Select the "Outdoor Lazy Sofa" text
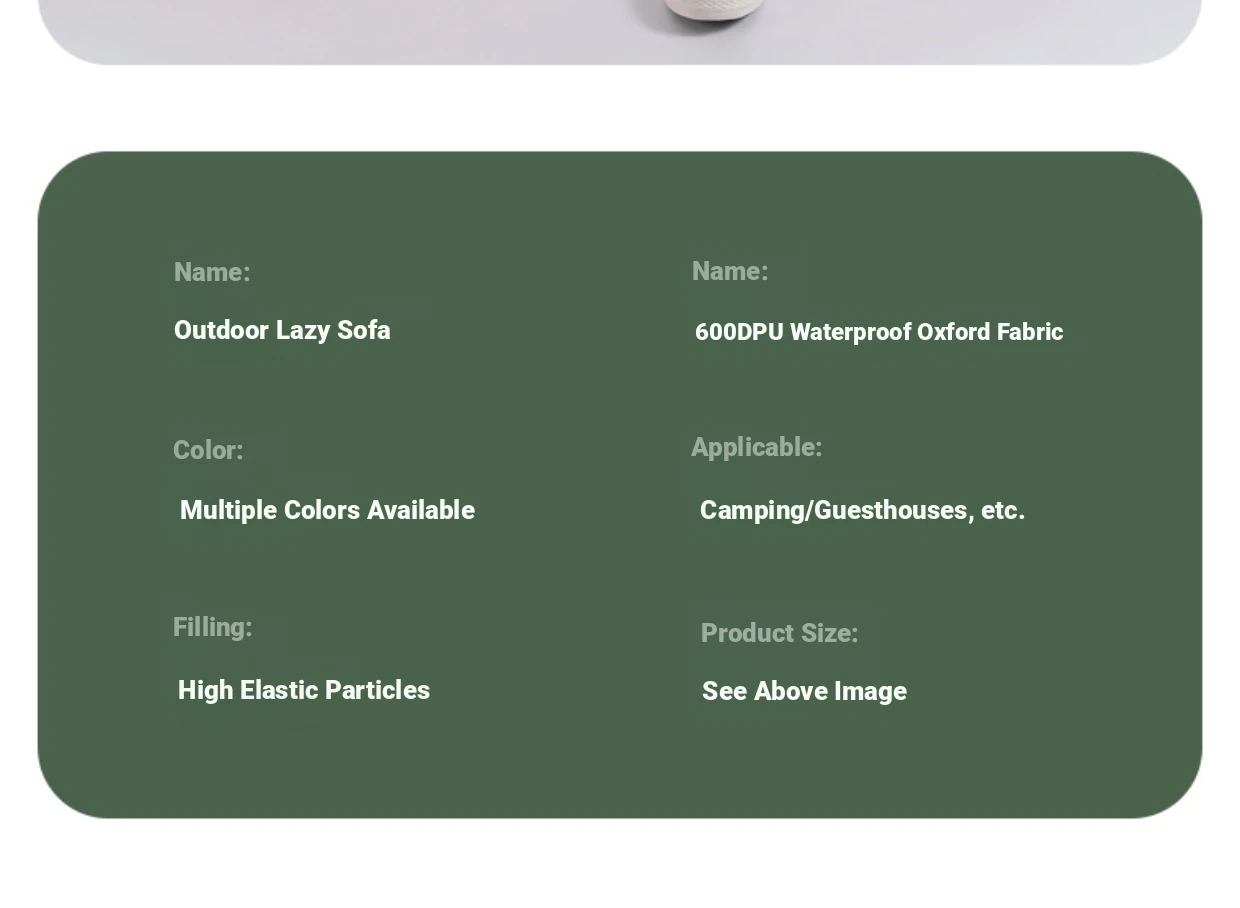 [x=282, y=331]
